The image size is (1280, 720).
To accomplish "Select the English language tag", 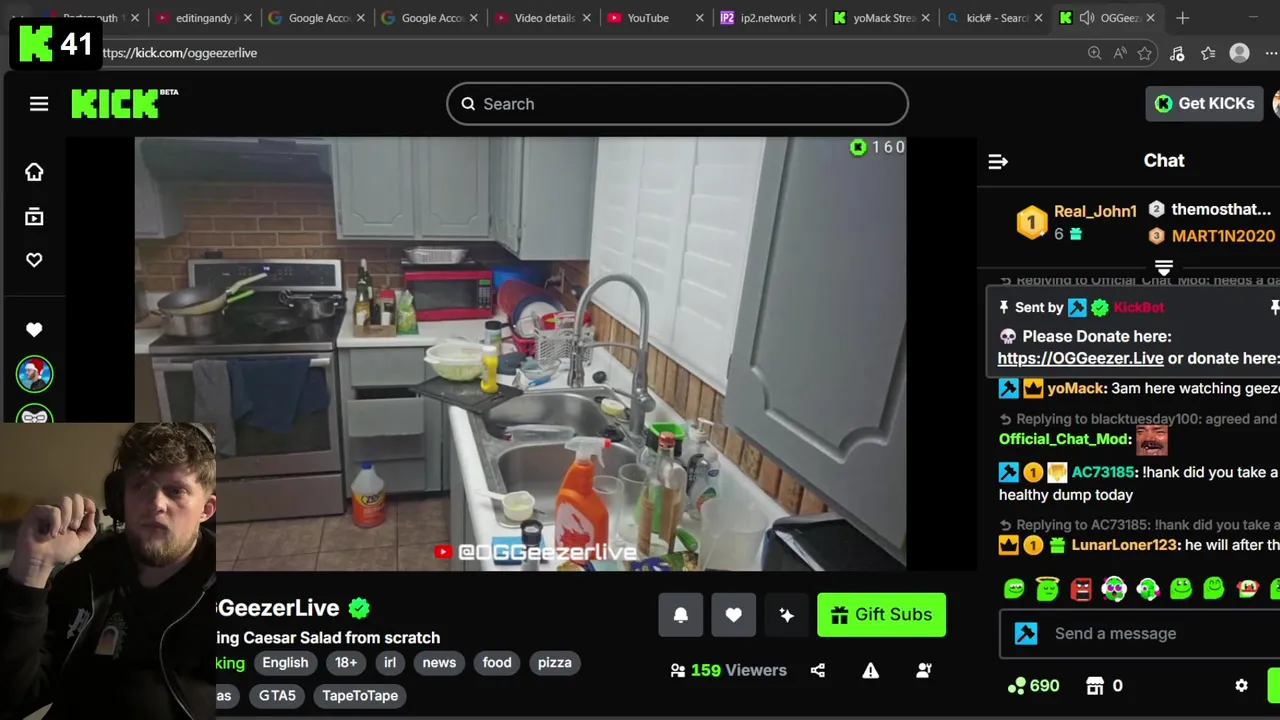I will (x=285, y=663).
